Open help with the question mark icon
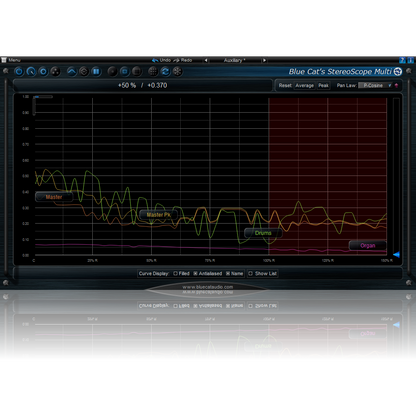Viewport: 416px width, 416px height. (402, 60)
